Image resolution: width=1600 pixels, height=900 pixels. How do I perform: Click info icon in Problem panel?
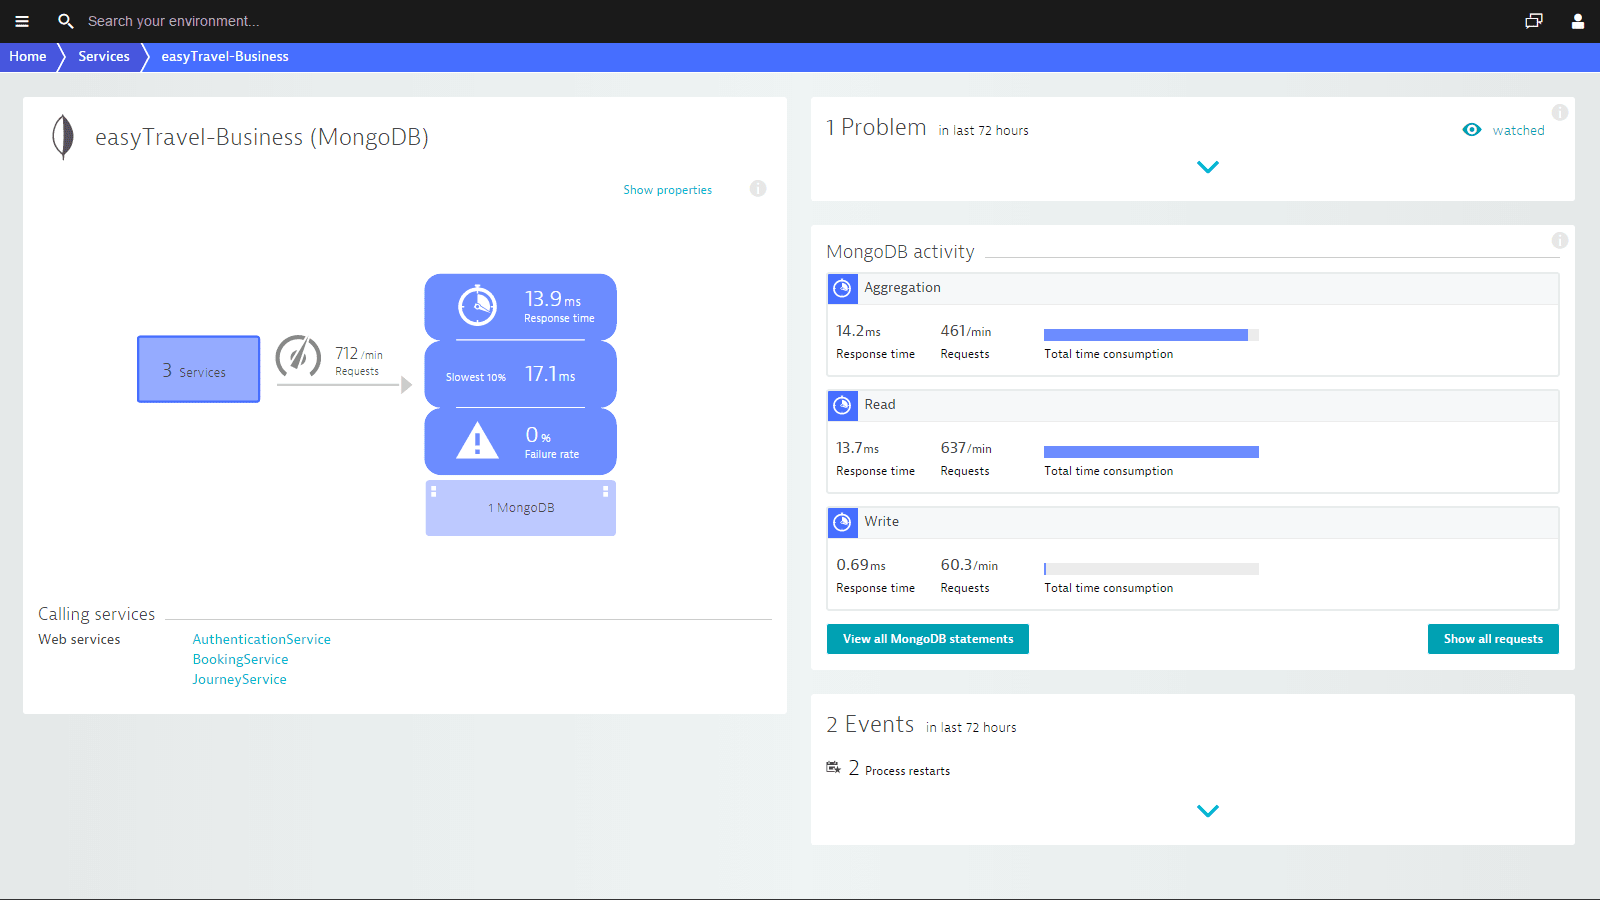1559,112
